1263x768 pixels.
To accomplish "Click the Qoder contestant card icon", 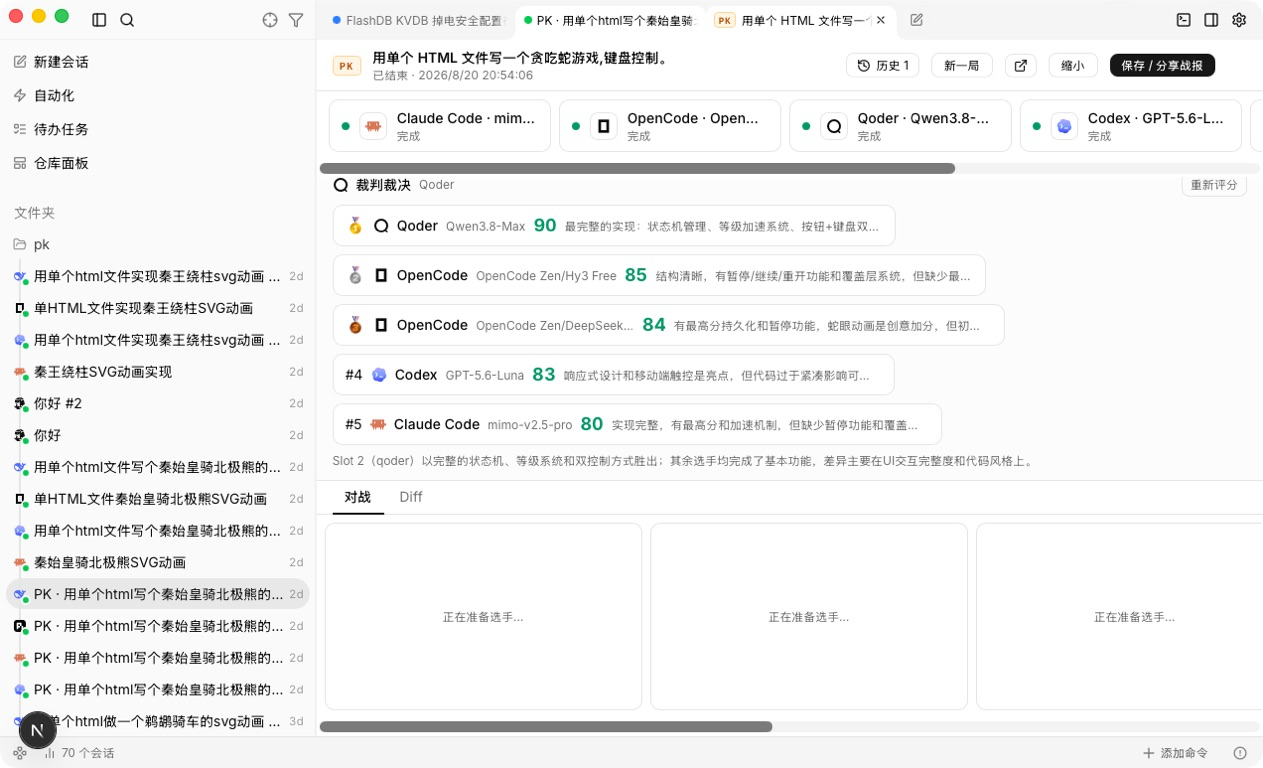I will [834, 126].
